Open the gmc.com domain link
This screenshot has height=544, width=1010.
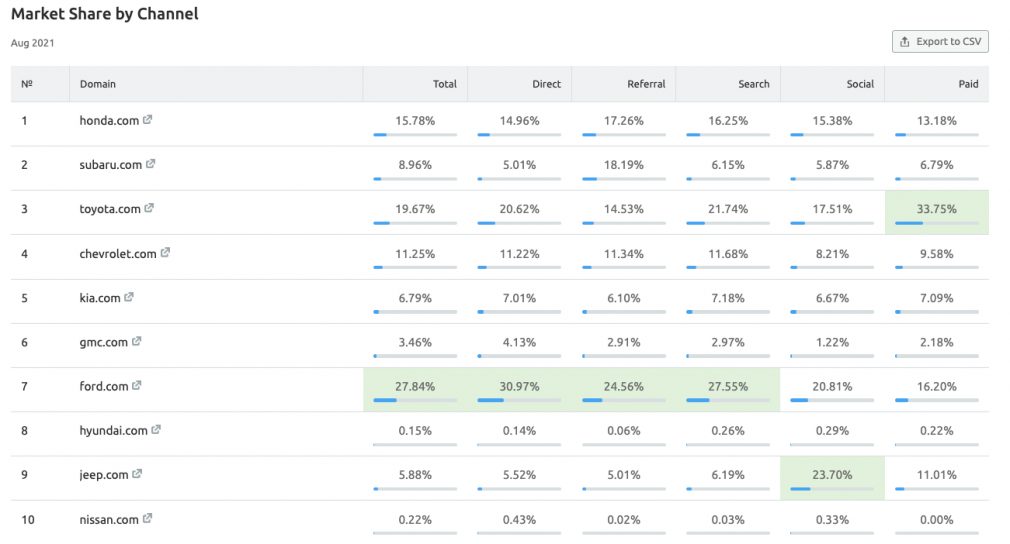tap(103, 342)
